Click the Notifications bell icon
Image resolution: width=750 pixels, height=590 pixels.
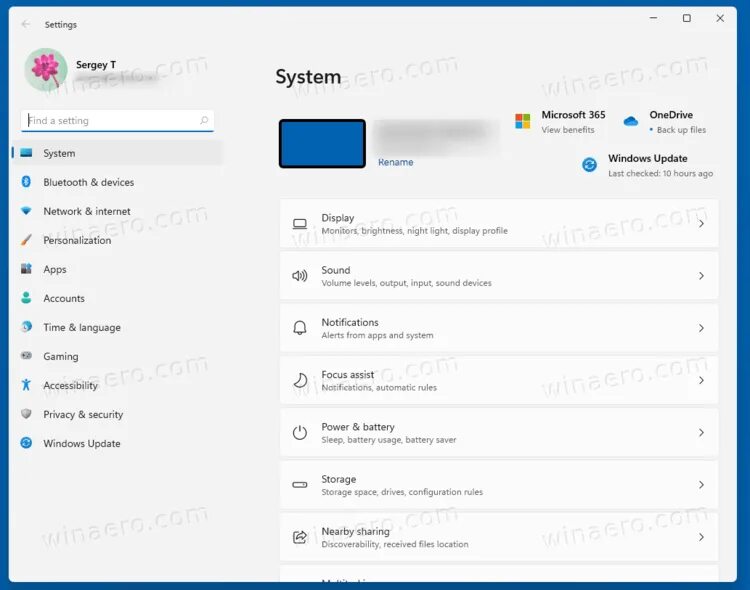point(300,328)
